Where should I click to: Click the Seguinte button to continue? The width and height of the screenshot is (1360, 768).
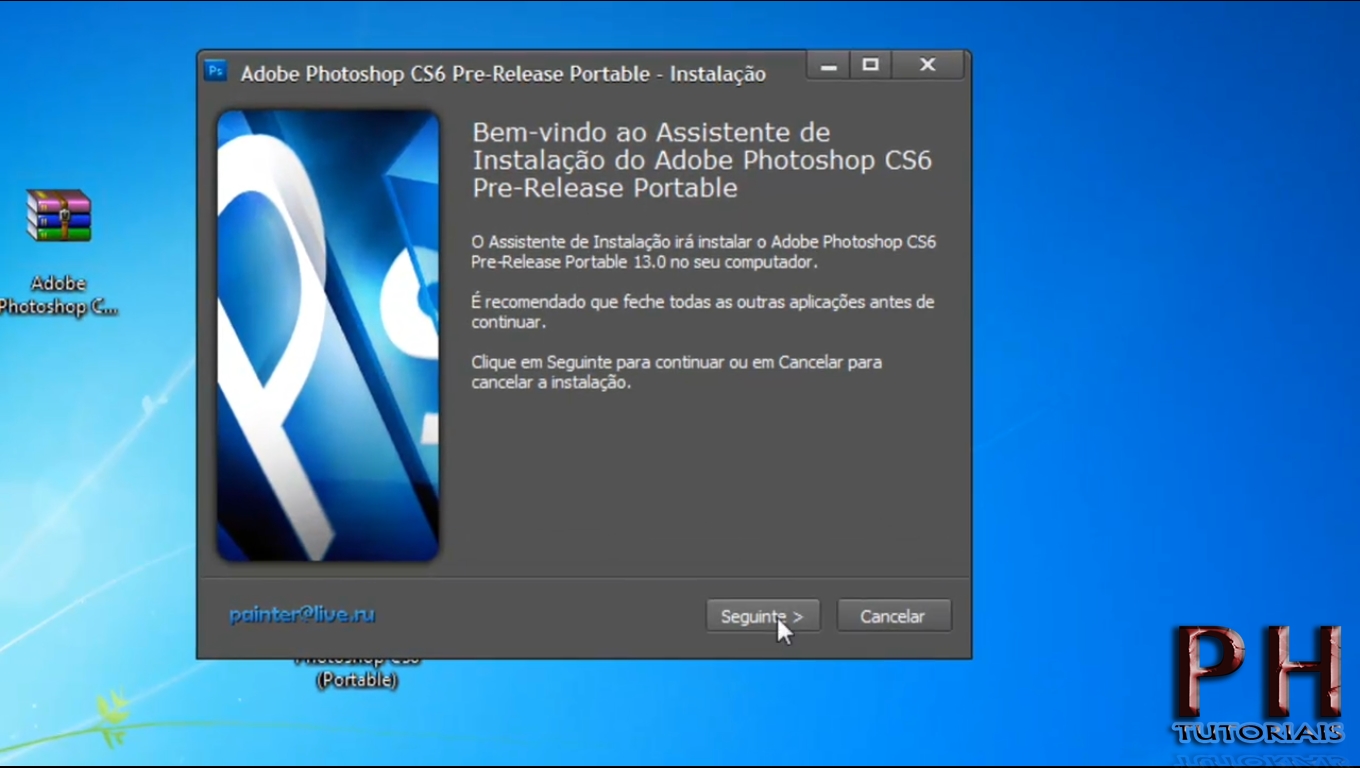tap(763, 616)
